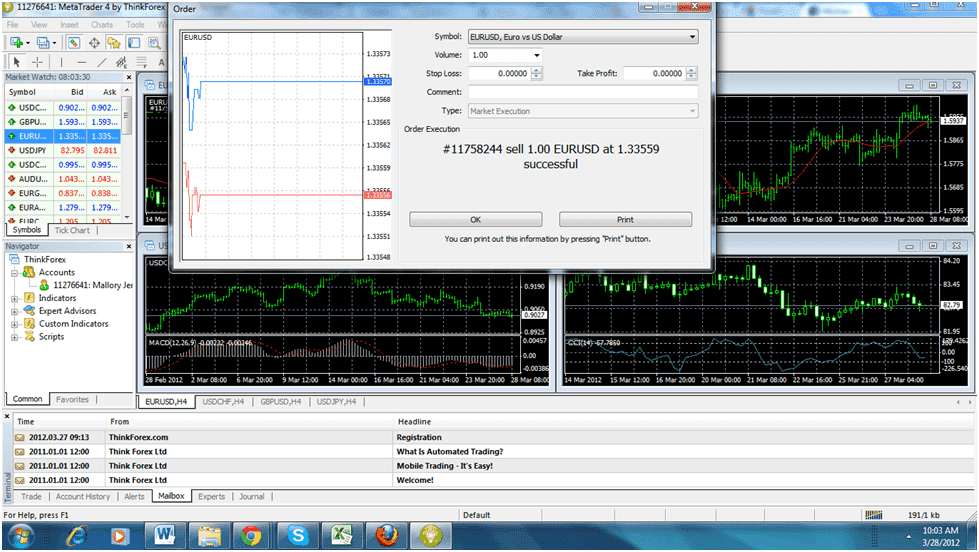Toggle the Data Window crosshair-diamond icon
979x552 pixels.
pyautogui.click(x=94, y=42)
